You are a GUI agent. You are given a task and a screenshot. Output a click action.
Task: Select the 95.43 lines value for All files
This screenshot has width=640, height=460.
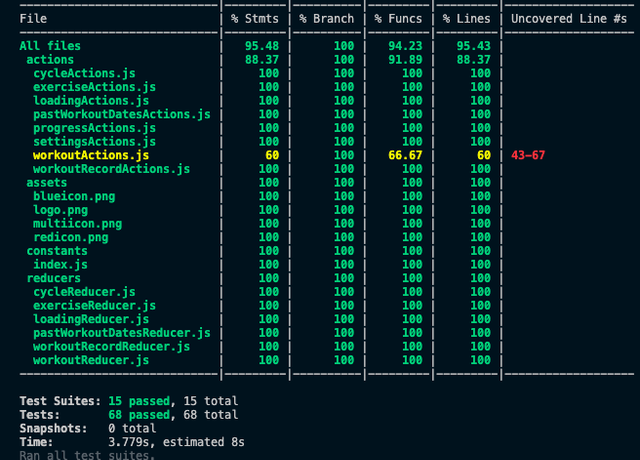[x=473, y=46]
